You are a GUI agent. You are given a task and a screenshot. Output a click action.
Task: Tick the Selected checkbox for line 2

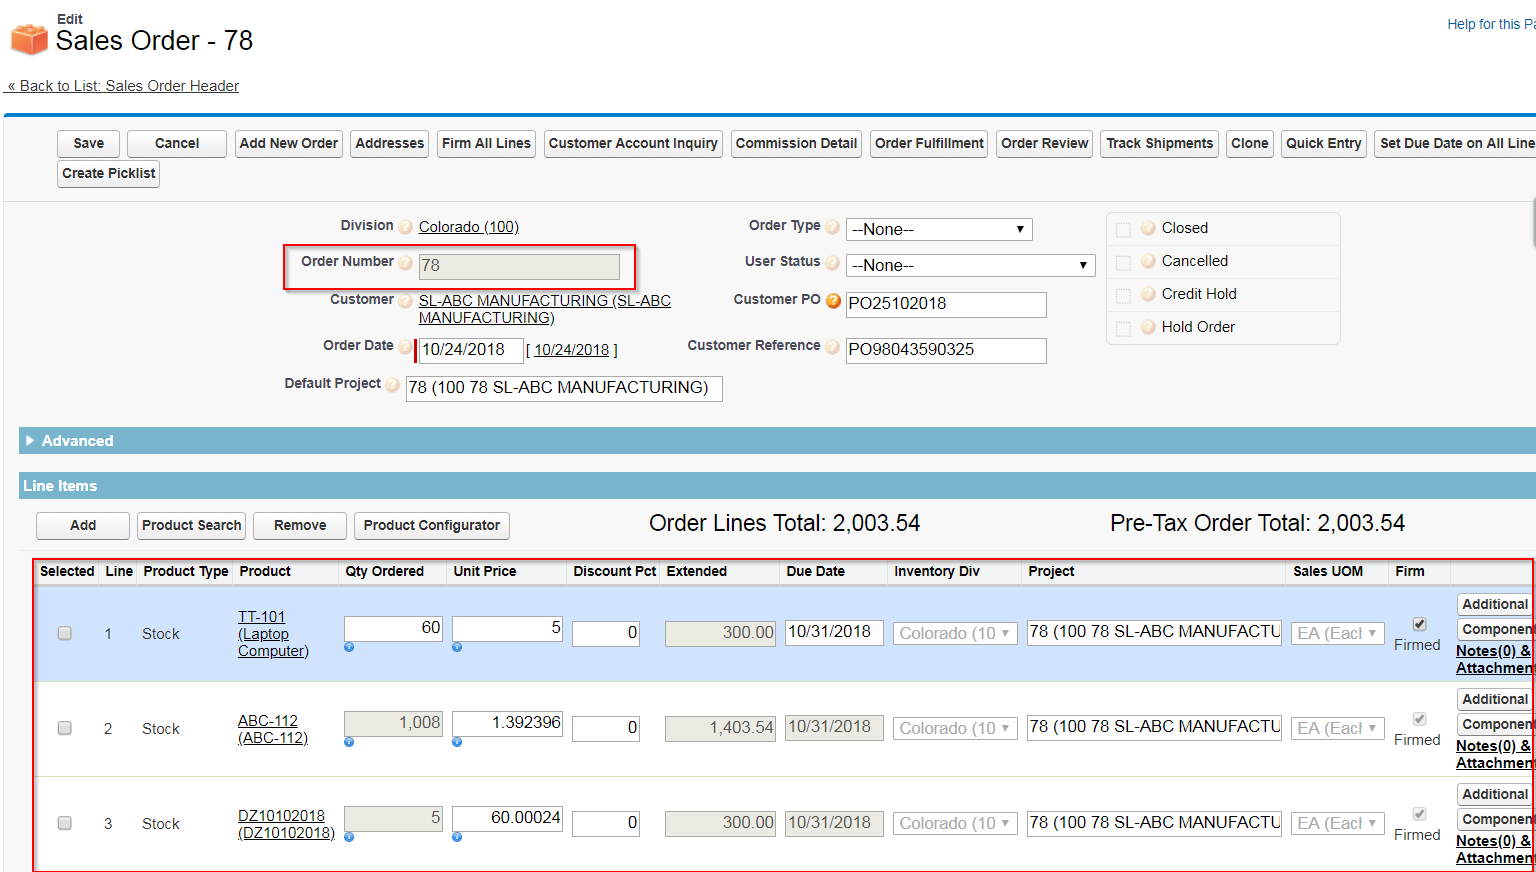pyautogui.click(x=65, y=728)
